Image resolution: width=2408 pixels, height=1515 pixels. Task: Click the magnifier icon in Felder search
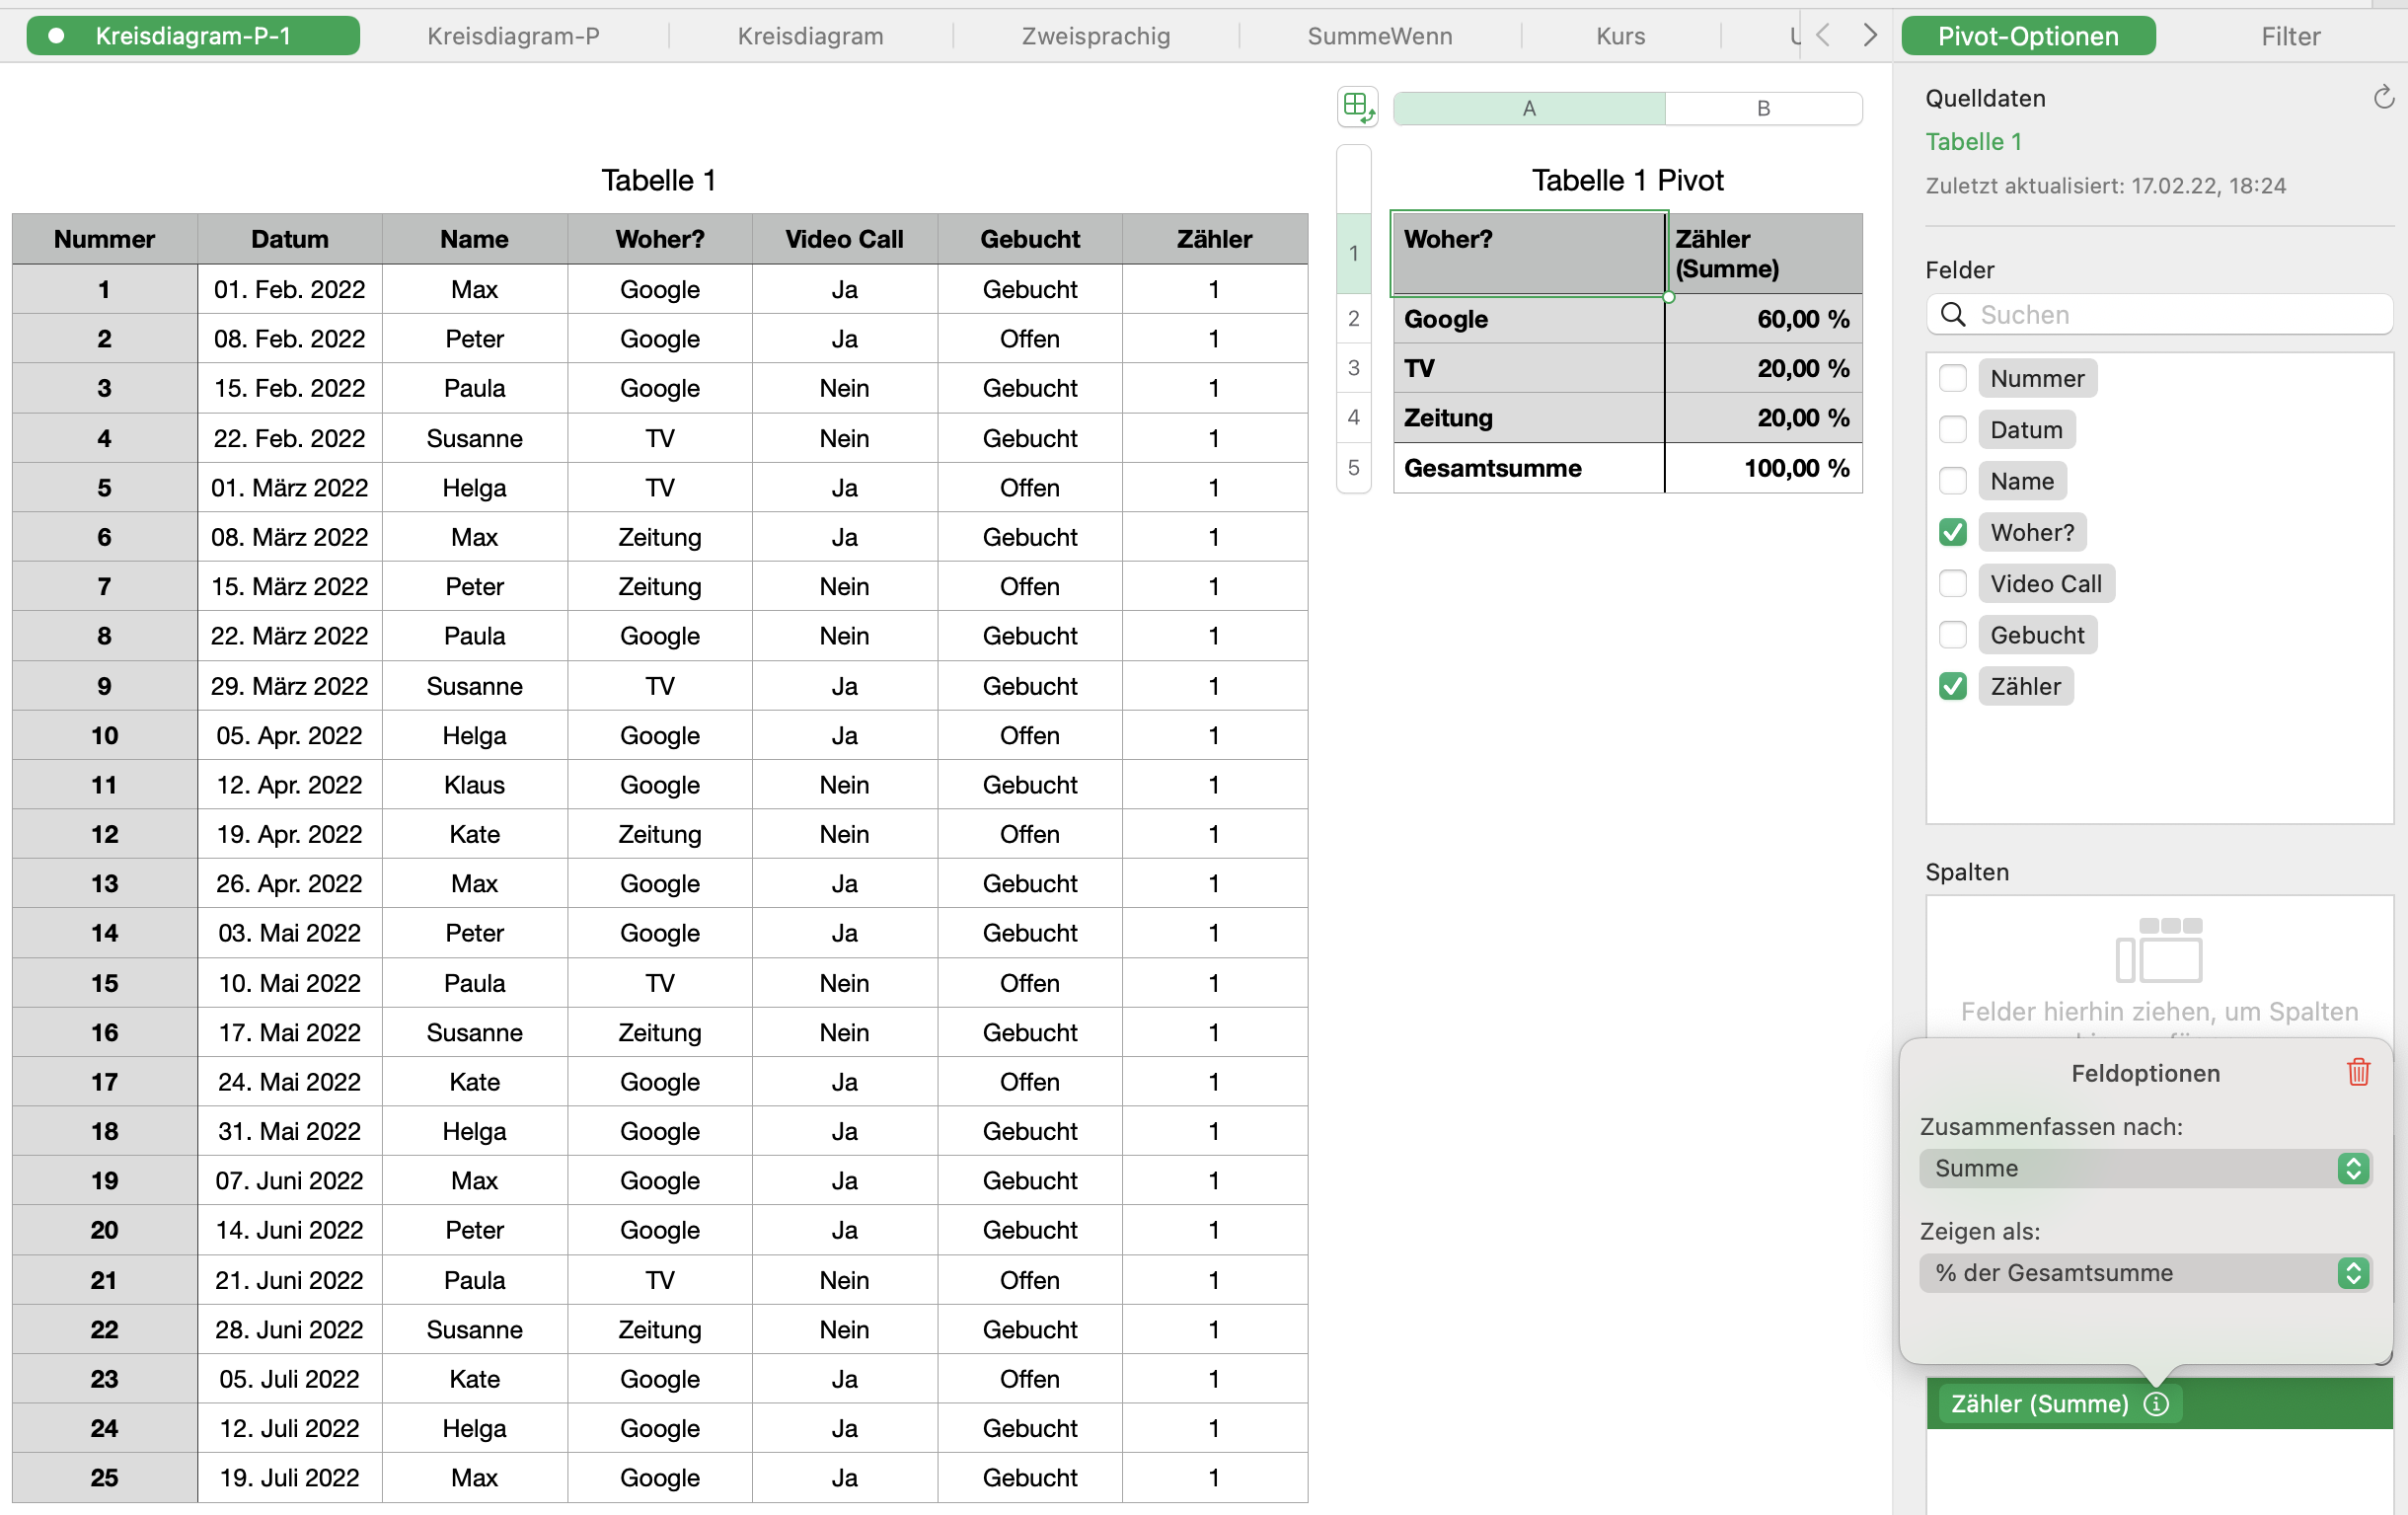1952,314
